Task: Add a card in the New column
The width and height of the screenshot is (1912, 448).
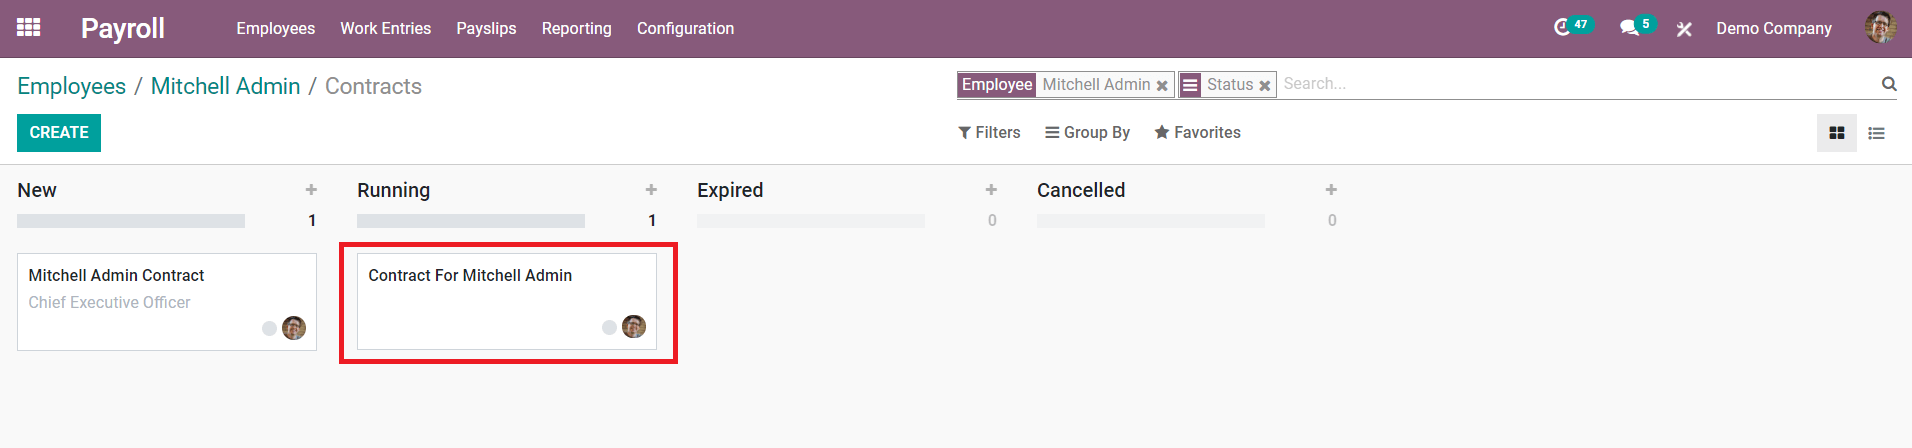Action: 311,190
